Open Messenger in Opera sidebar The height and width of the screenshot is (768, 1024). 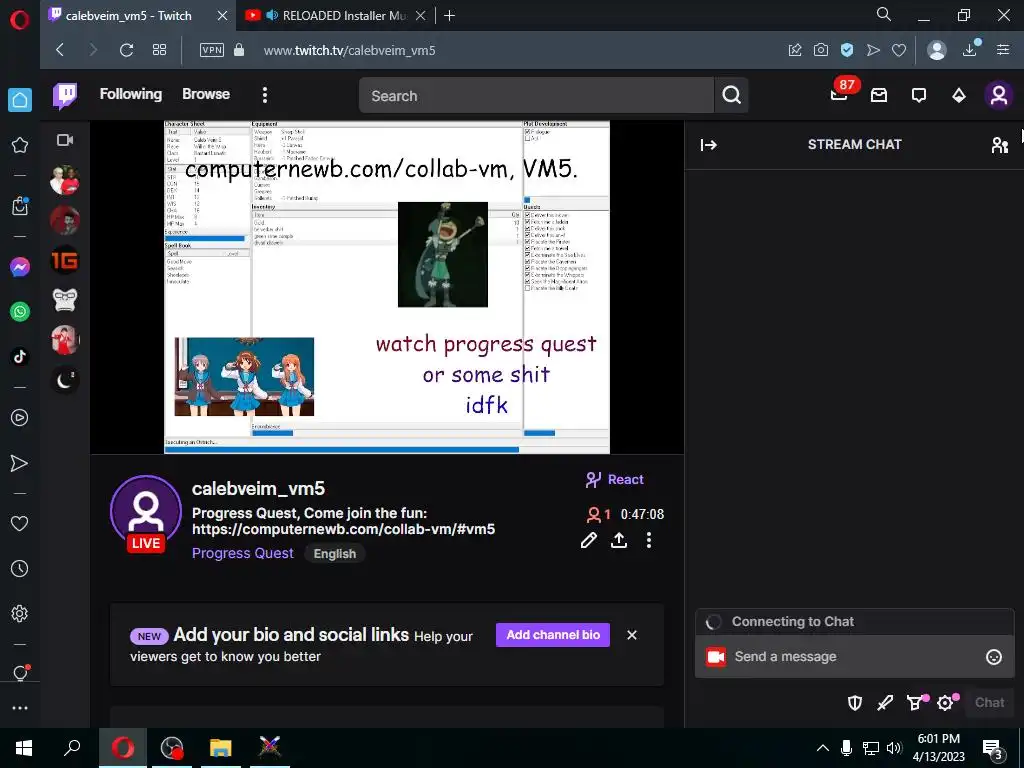(20, 267)
